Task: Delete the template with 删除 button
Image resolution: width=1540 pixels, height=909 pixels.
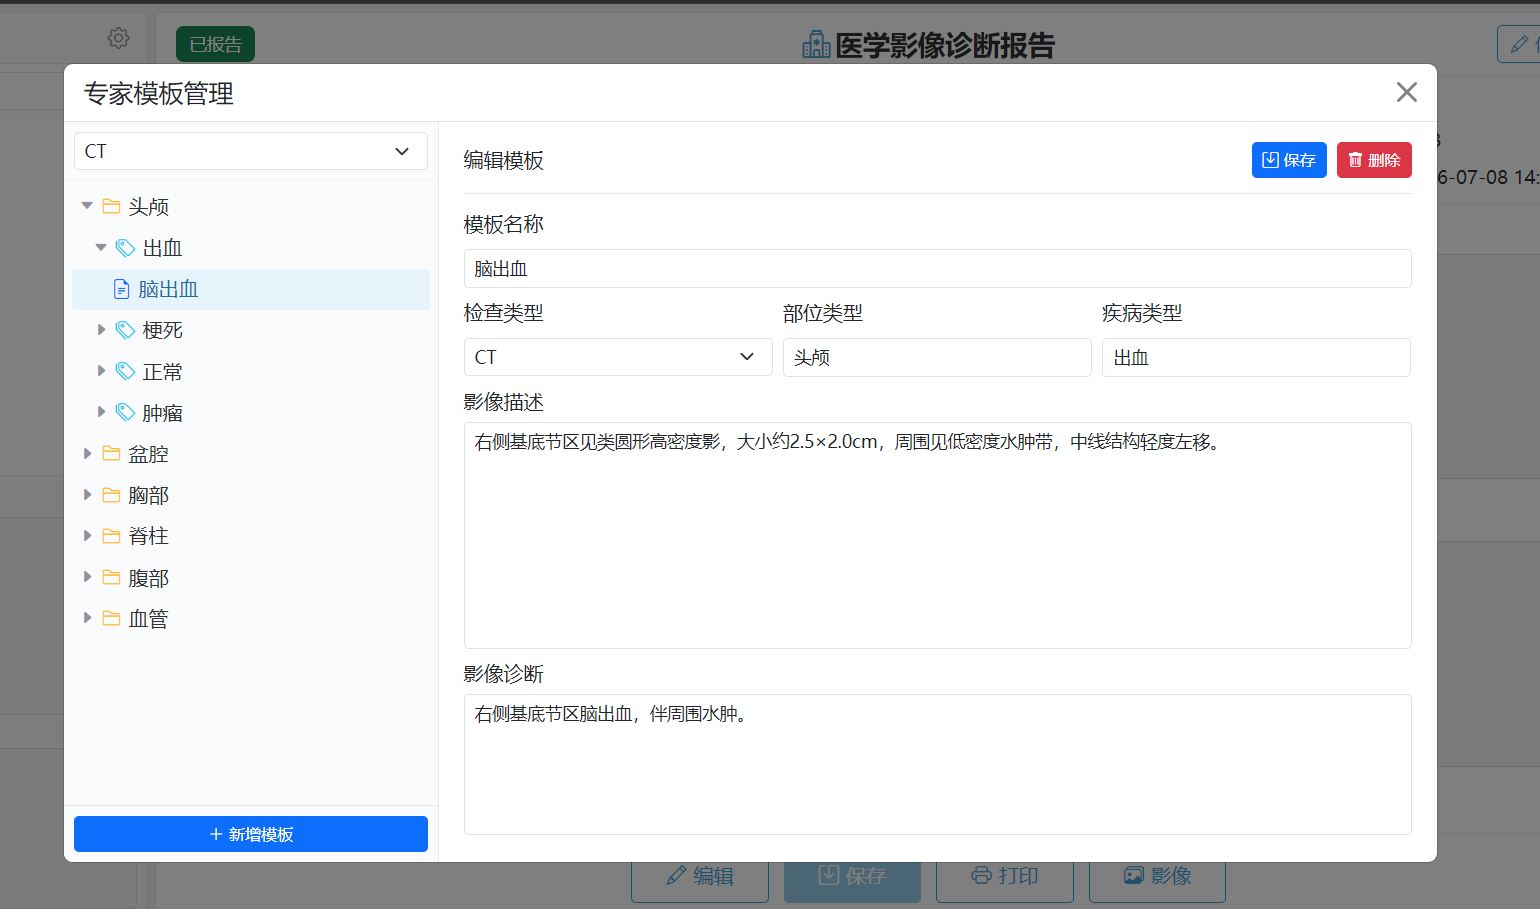Action: pyautogui.click(x=1374, y=160)
